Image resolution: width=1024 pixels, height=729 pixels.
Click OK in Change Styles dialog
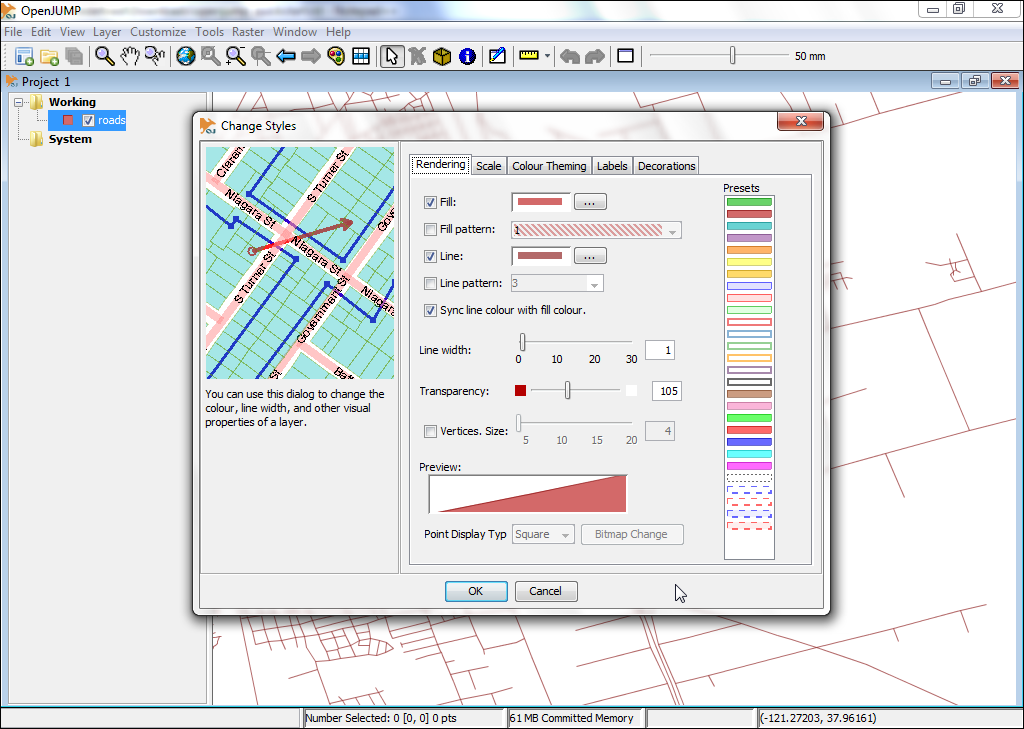coord(476,591)
